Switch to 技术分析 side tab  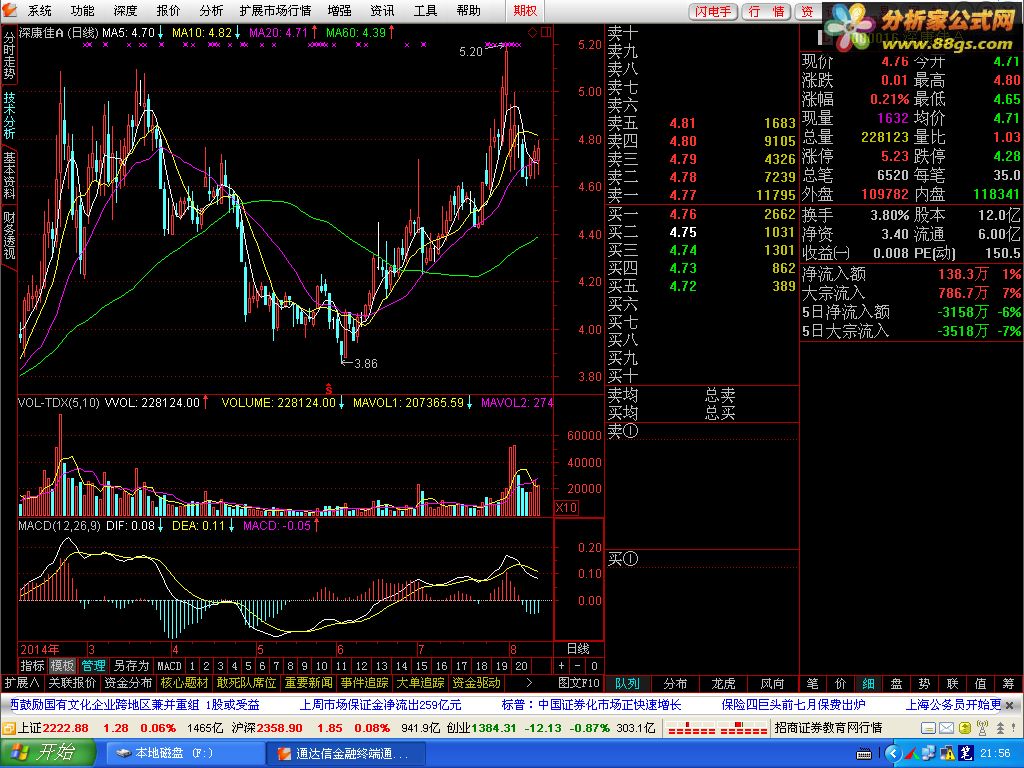click(9, 115)
